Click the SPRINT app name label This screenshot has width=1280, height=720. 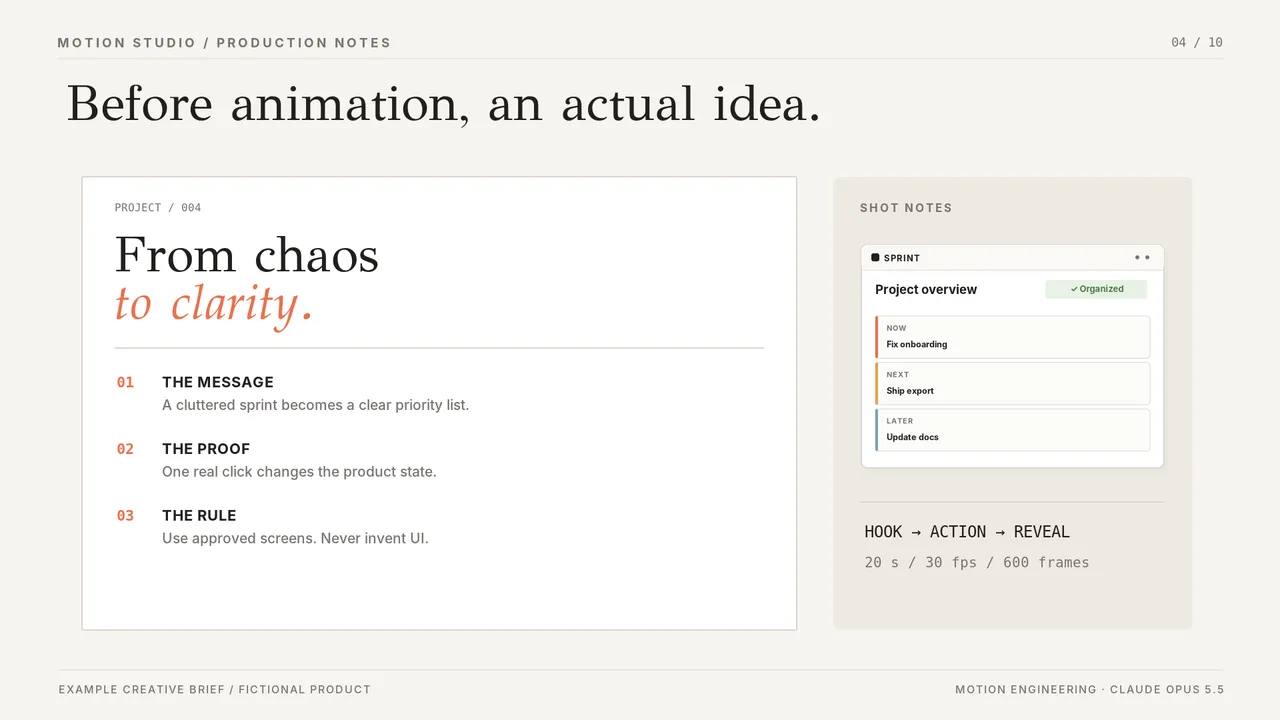[x=902, y=258]
